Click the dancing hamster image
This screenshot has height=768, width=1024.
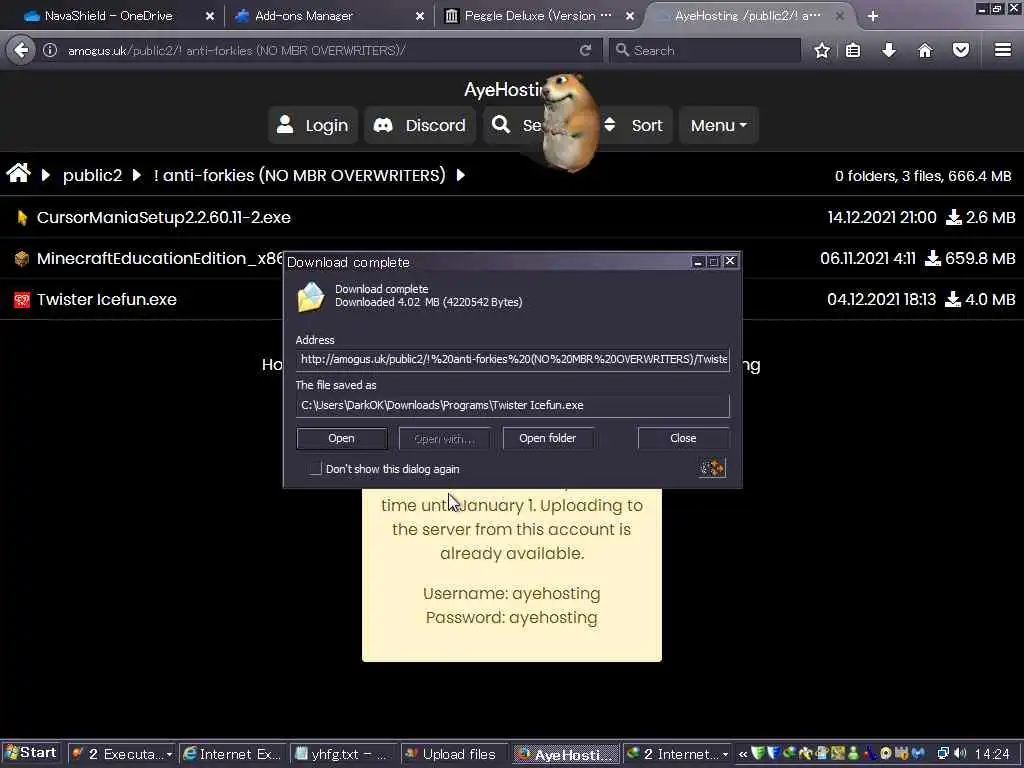(x=569, y=122)
